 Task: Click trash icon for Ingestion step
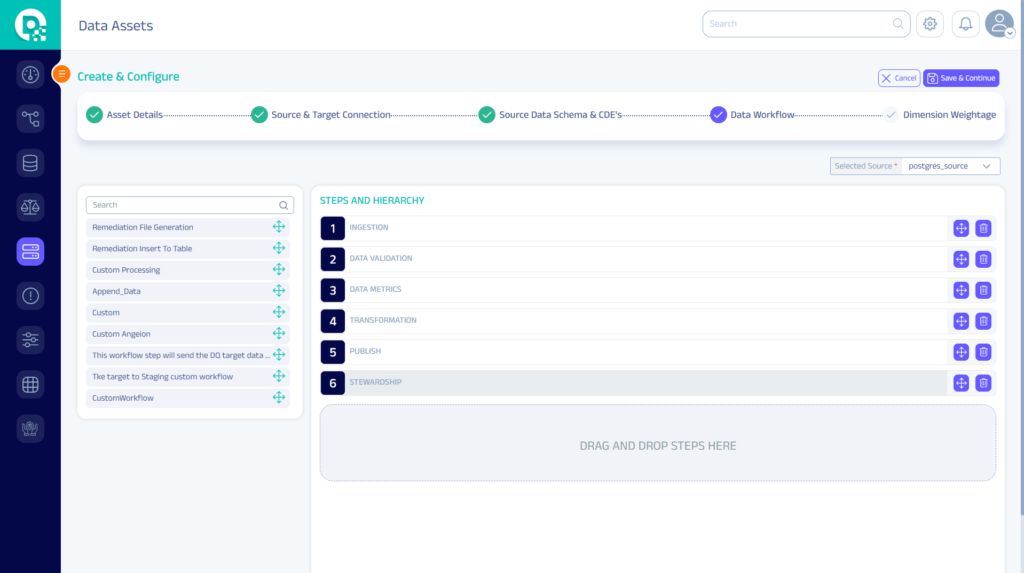tap(983, 228)
